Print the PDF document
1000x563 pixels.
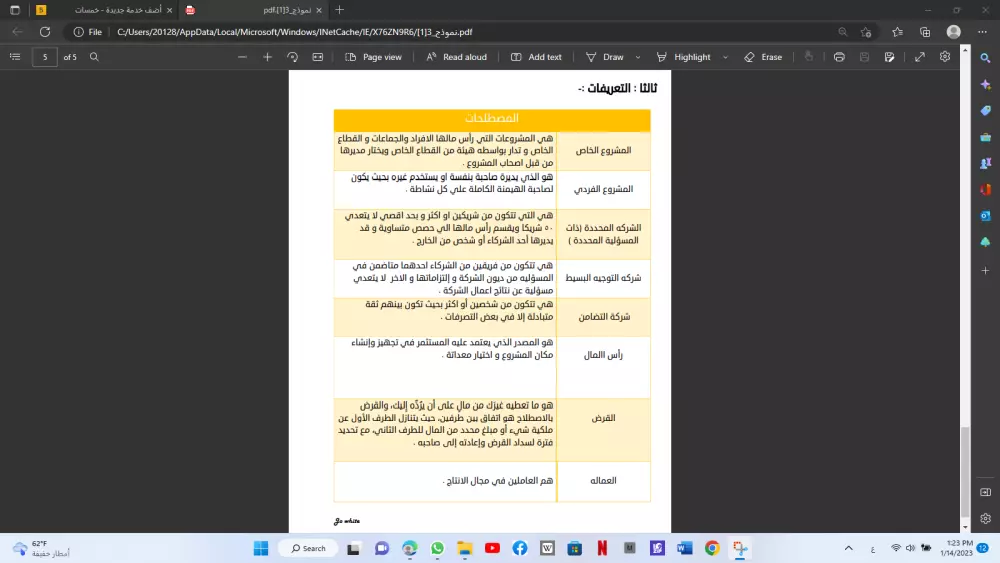(839, 57)
